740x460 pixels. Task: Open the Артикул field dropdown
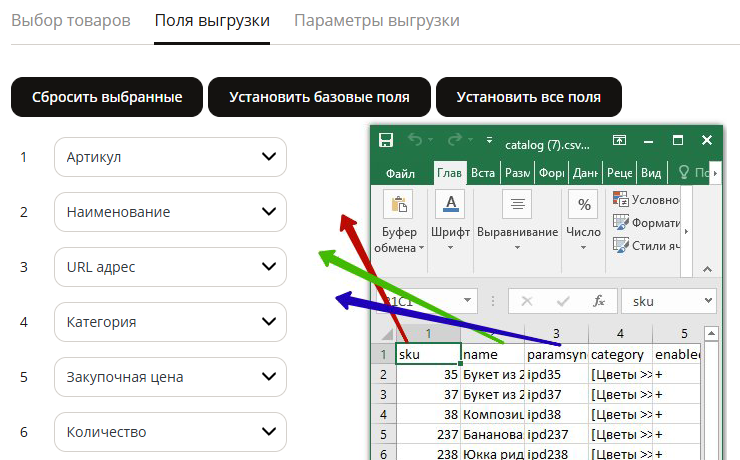(x=170, y=157)
